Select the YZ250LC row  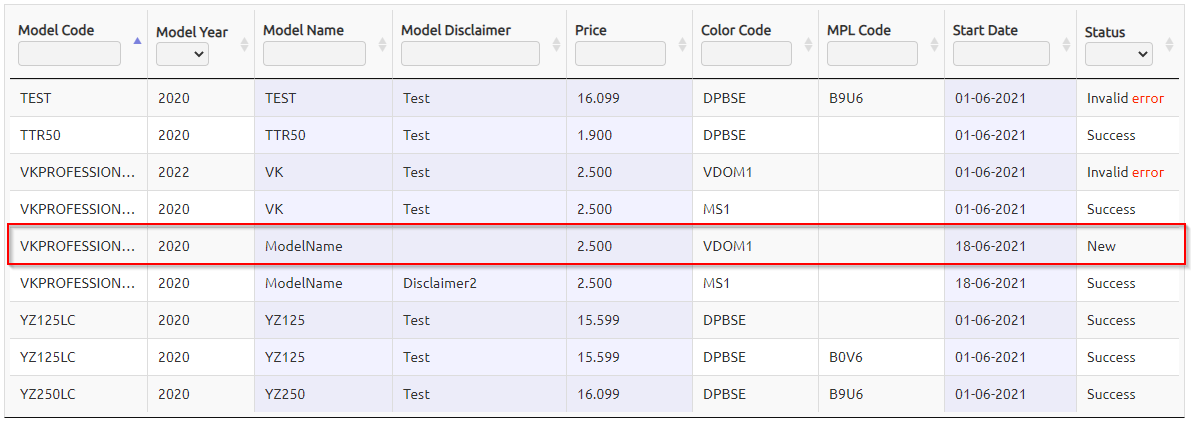[596, 395]
